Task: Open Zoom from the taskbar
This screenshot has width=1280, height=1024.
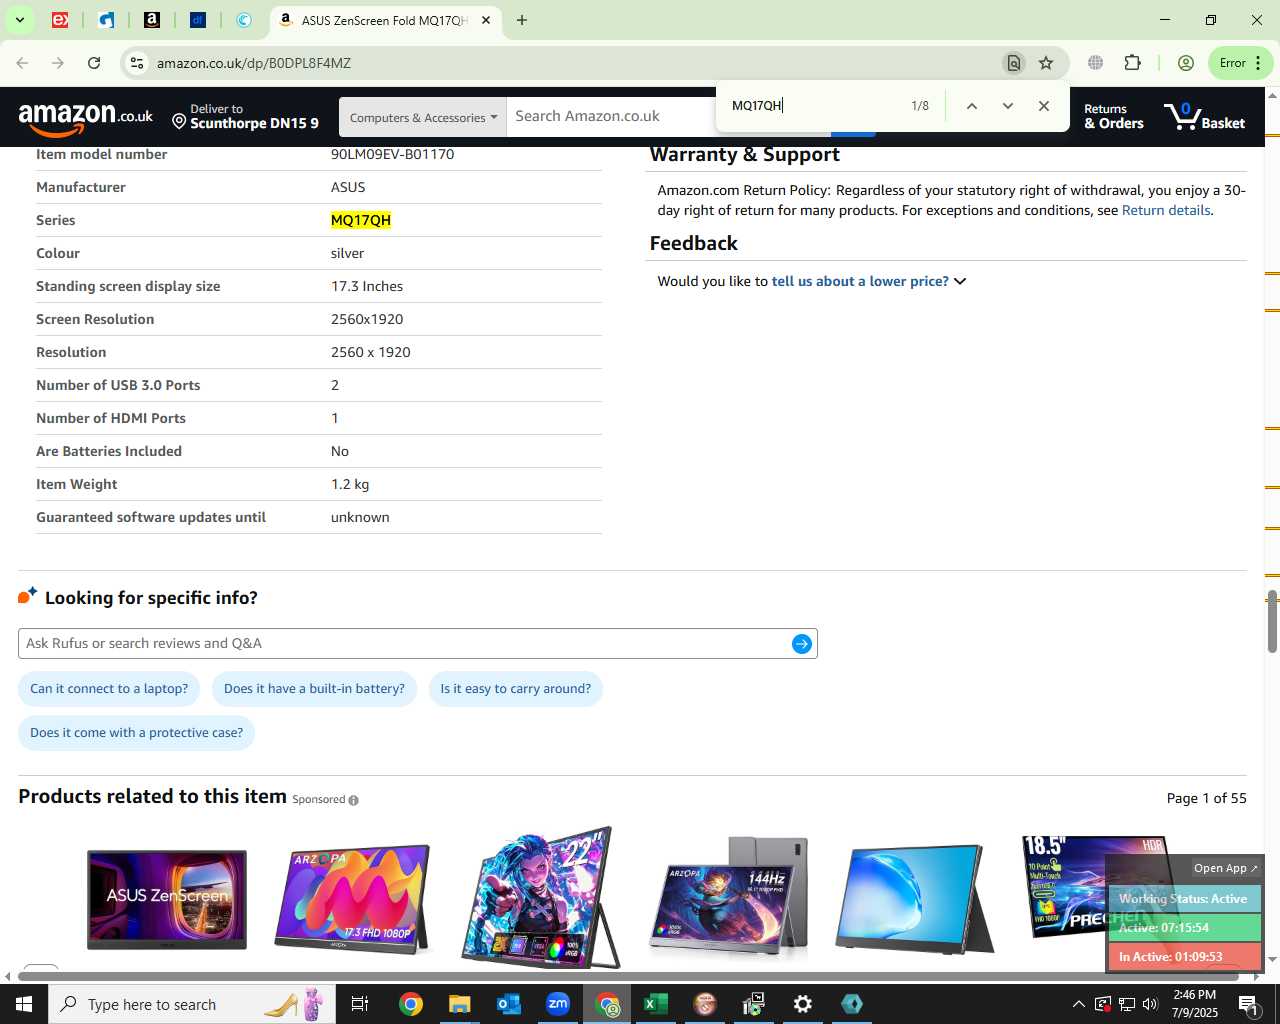Action: 557,1004
